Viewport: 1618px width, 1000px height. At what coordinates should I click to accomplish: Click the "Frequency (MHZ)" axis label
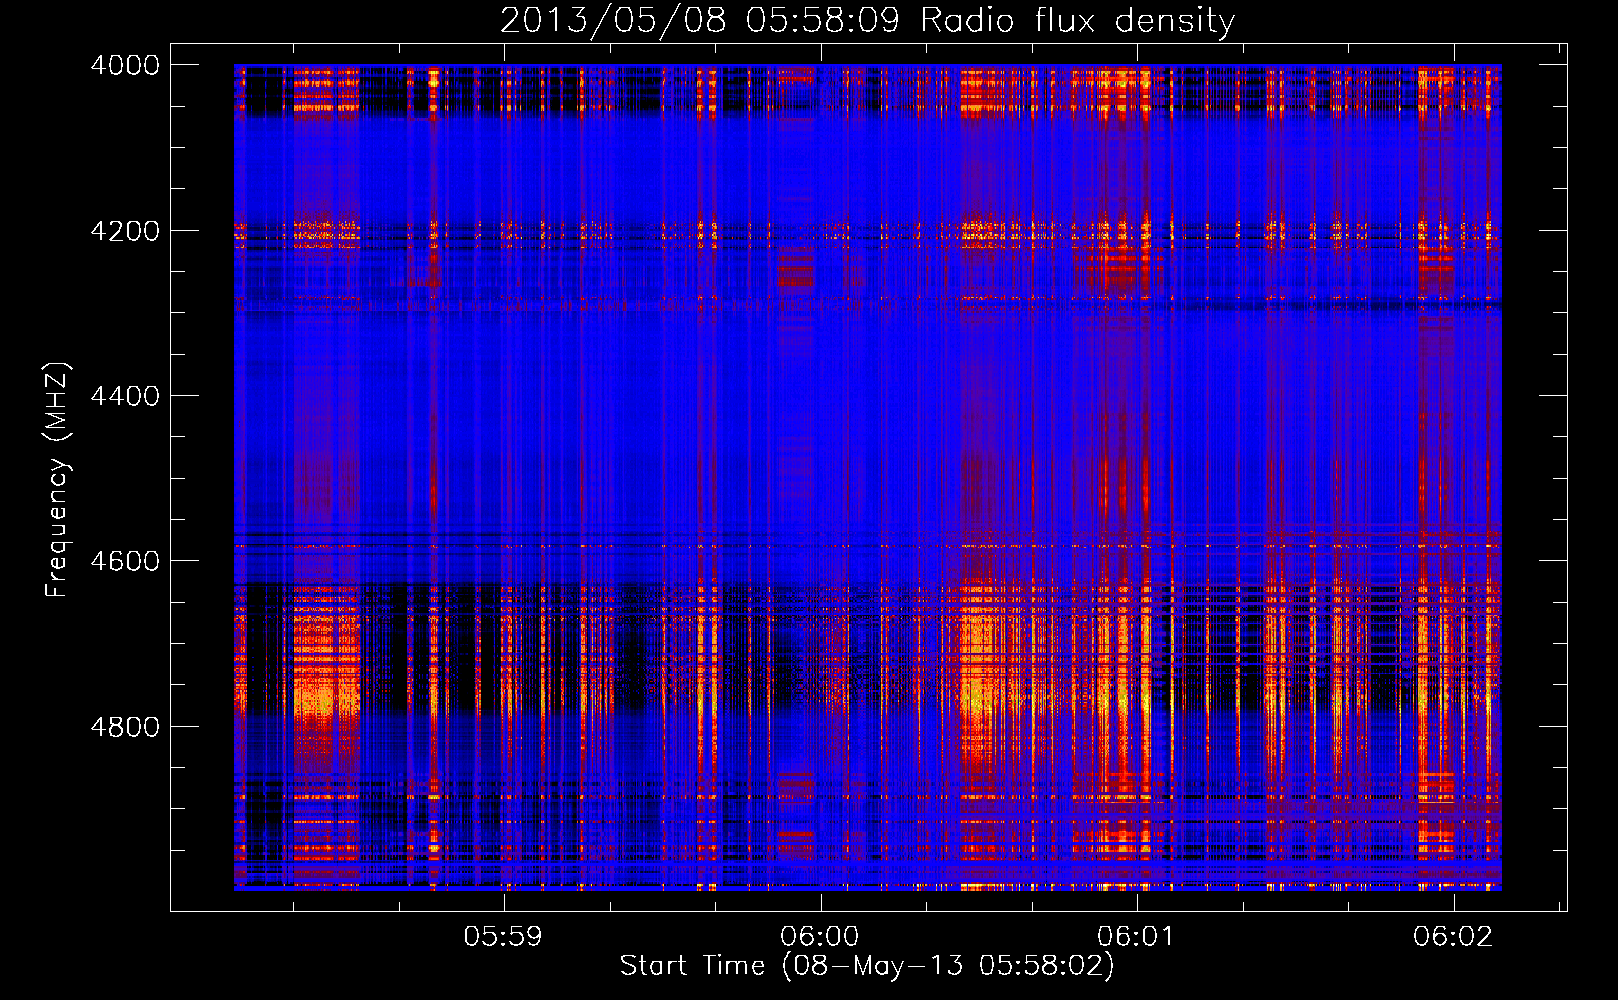click(57, 480)
